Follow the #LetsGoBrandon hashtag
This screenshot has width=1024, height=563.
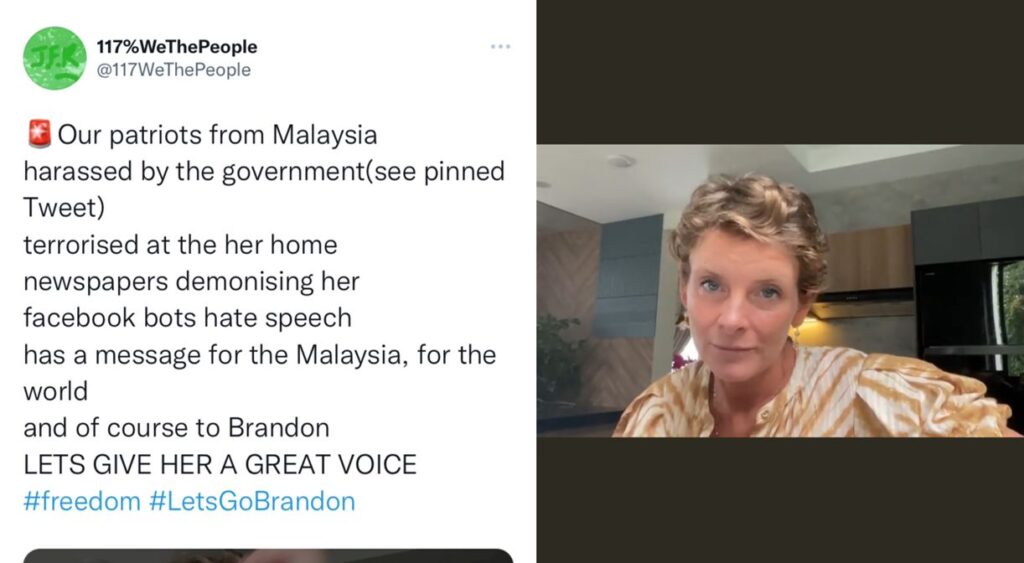point(252,502)
